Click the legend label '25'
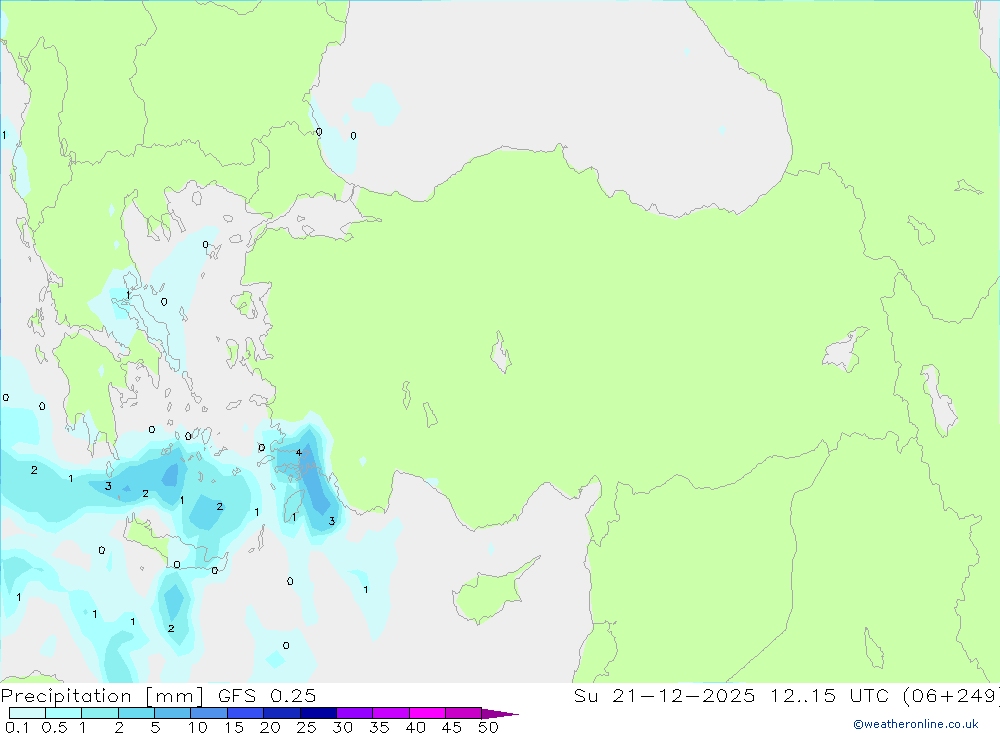Viewport: 1000px width, 733px height. click(x=306, y=727)
